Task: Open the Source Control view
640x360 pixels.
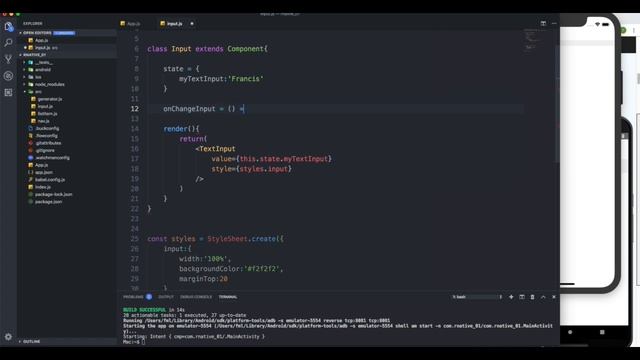Action: 8,59
